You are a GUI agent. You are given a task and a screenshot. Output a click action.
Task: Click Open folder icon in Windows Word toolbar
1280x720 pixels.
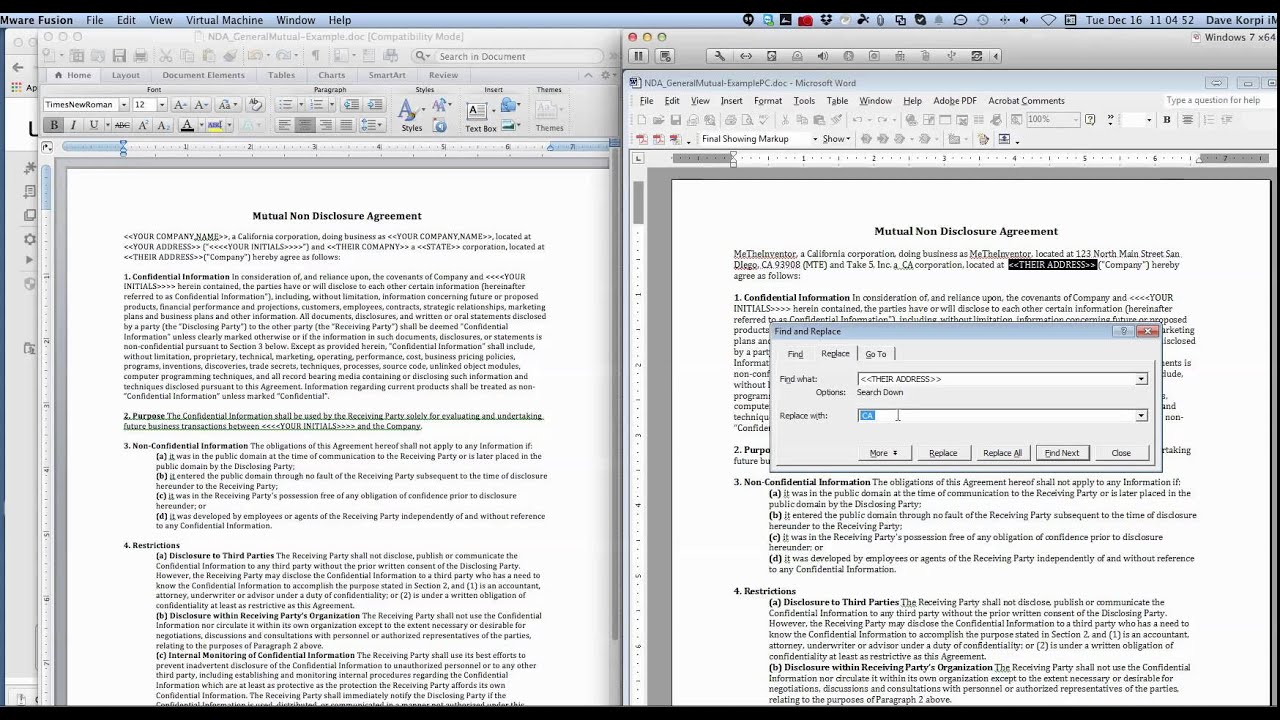(658, 119)
